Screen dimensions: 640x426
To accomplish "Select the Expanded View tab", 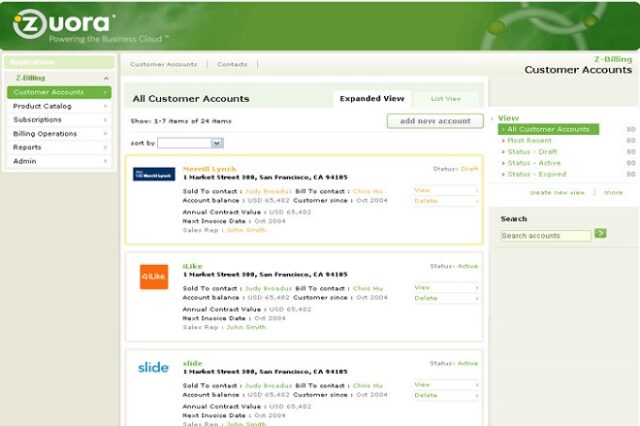I will (372, 99).
